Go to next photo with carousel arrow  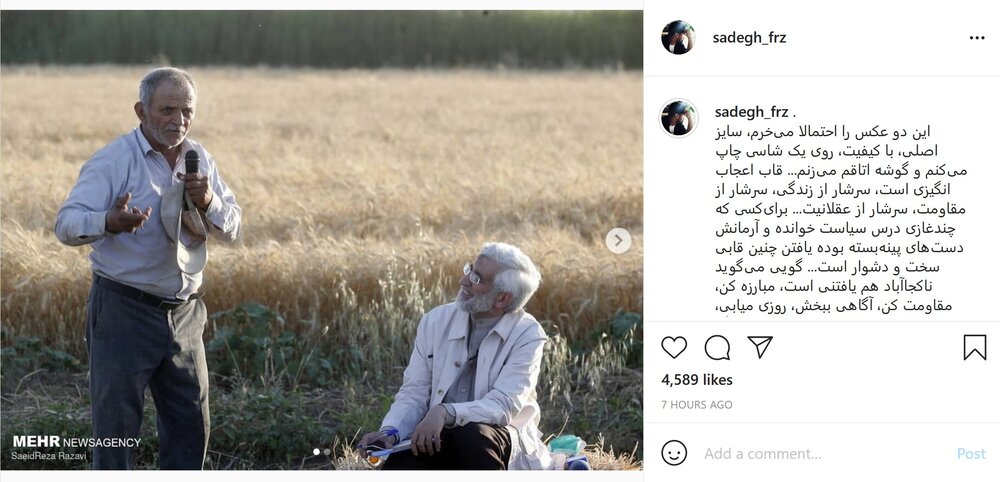click(x=618, y=240)
